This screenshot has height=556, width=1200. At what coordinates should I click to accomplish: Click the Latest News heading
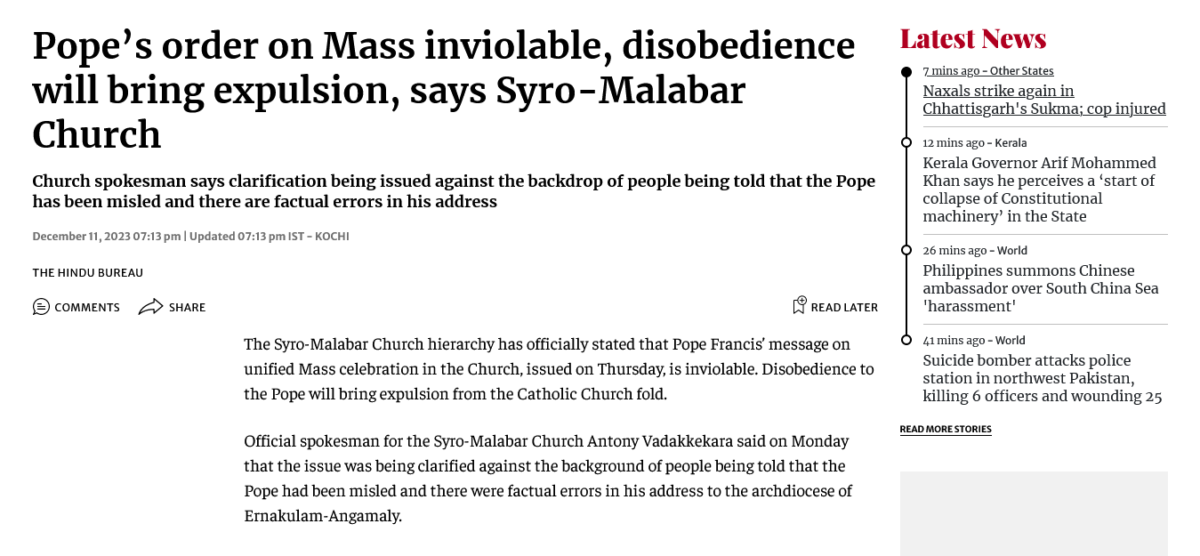point(972,39)
